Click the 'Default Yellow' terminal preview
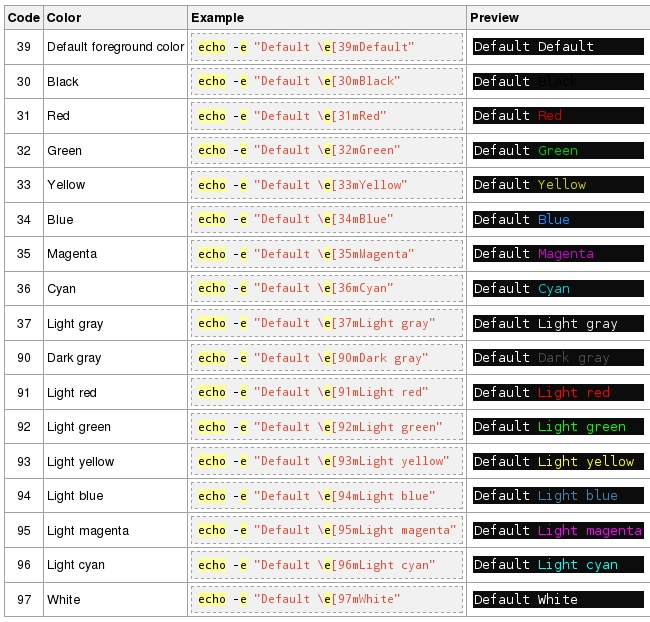The width and height of the screenshot is (650, 622). tap(558, 185)
